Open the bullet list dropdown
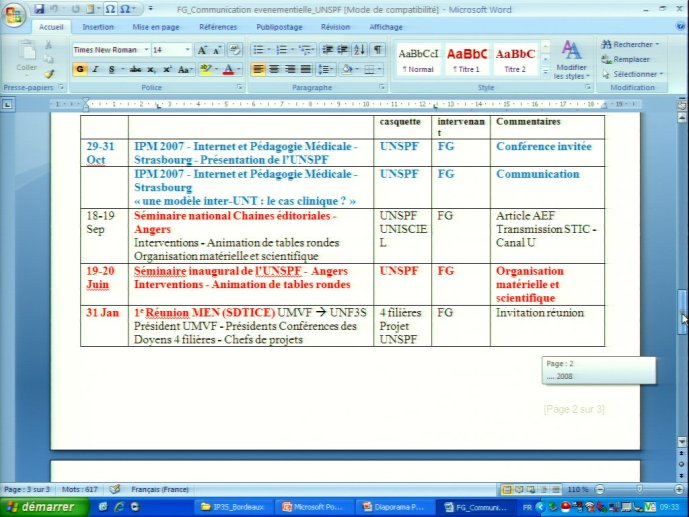 pos(268,50)
